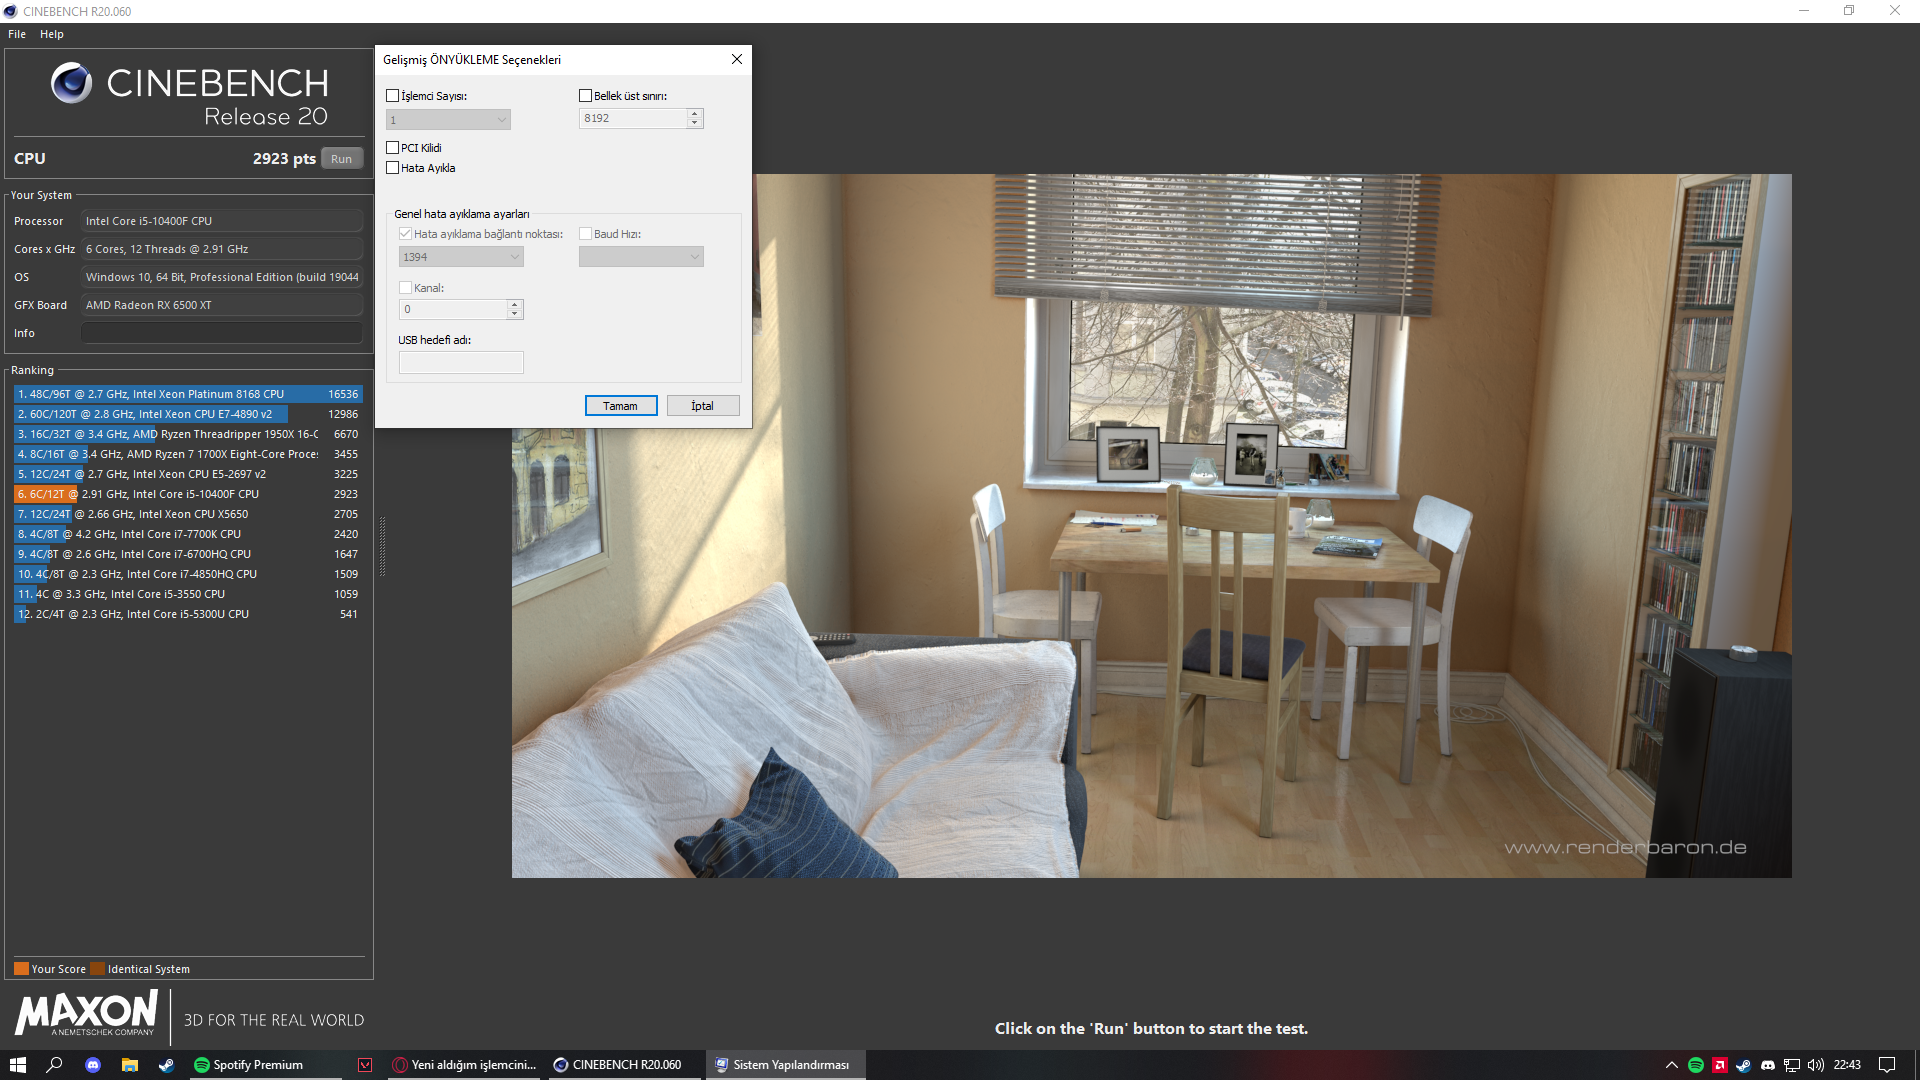
Task: Open the File menu
Action: tap(17, 34)
